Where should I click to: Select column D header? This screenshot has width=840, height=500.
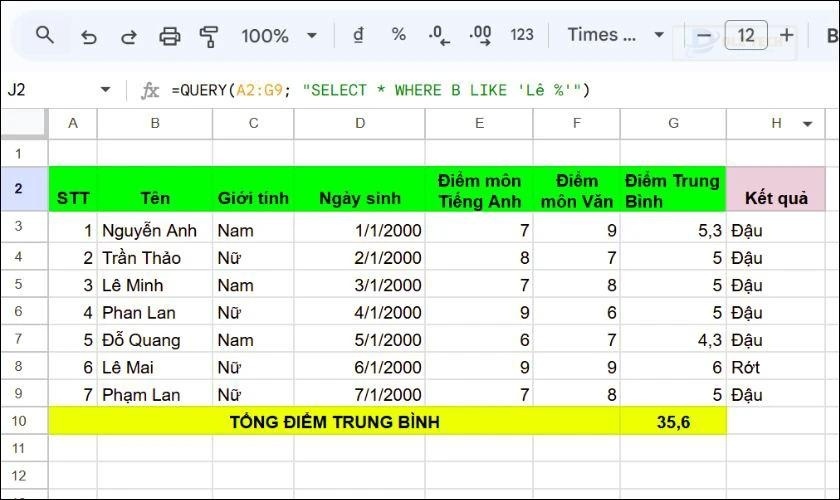359,123
